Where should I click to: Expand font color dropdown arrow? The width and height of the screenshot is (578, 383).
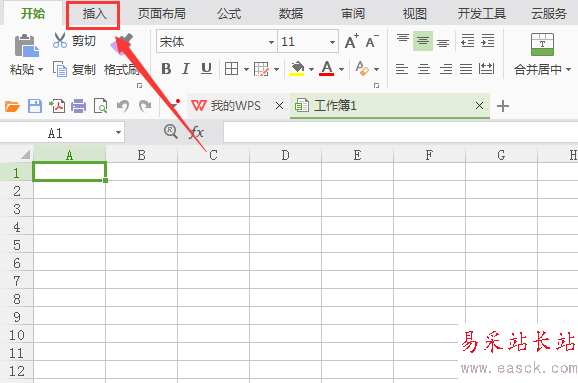[x=341, y=69]
